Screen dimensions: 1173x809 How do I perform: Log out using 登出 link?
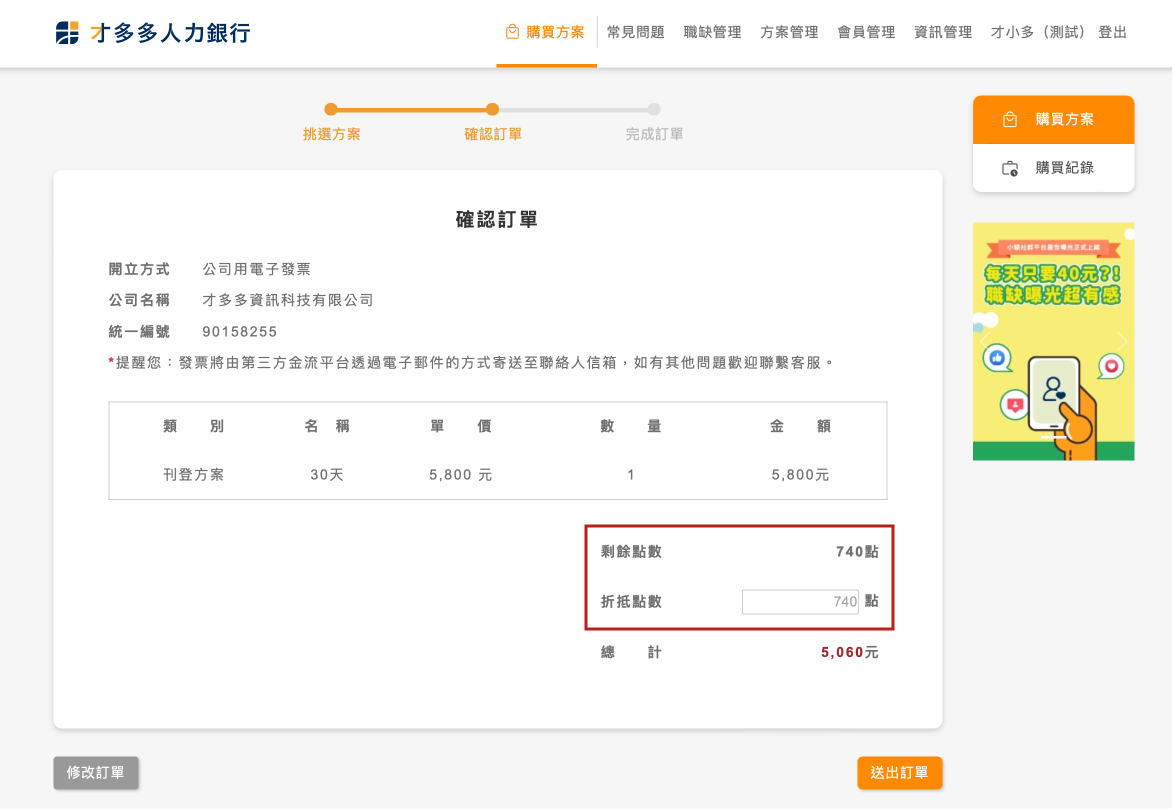(x=1112, y=32)
